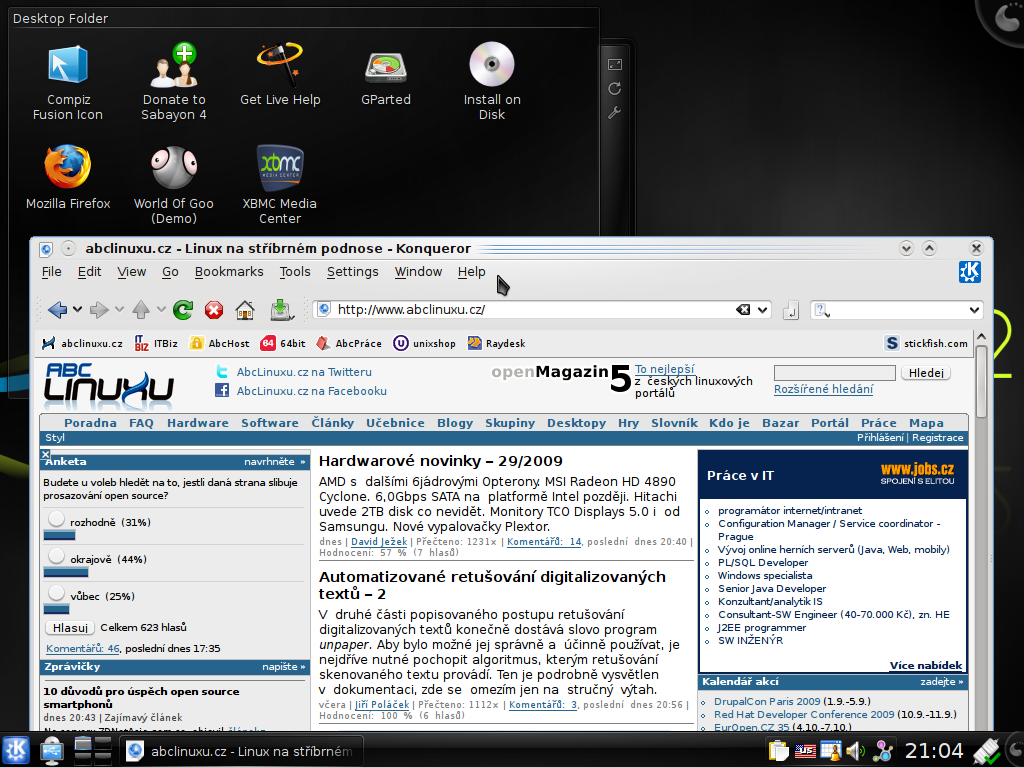This screenshot has height=768, width=1024.
Task: Open the stickfish.com bookmark link
Action: (926, 343)
